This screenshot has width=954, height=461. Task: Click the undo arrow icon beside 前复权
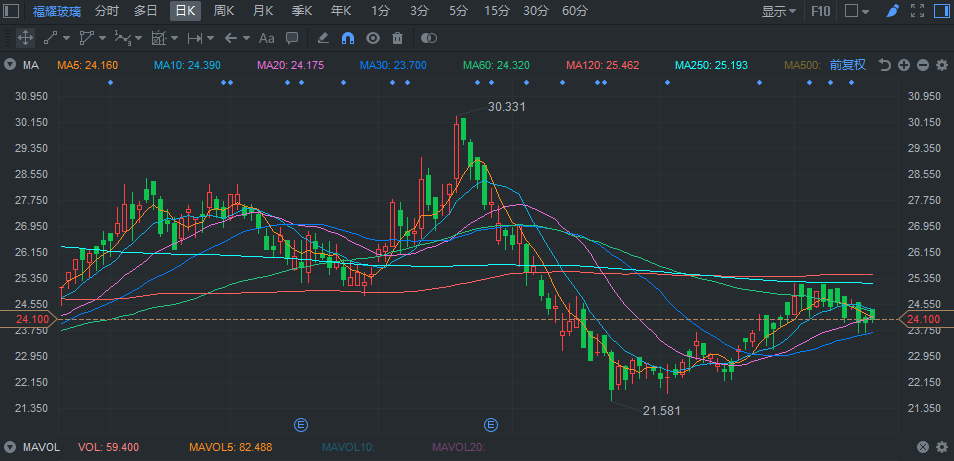885,65
